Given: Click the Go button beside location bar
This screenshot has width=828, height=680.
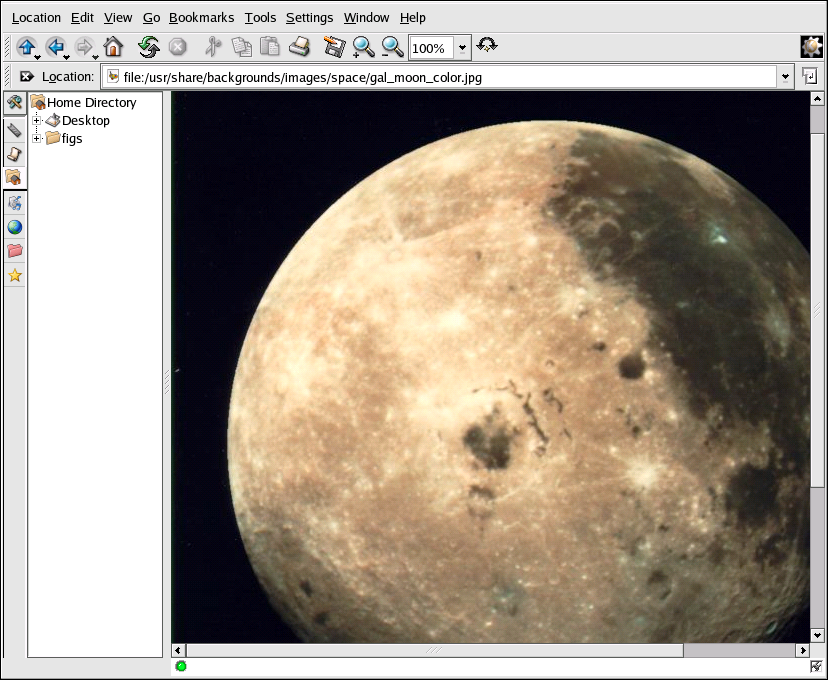Looking at the screenshot, I should coord(809,77).
